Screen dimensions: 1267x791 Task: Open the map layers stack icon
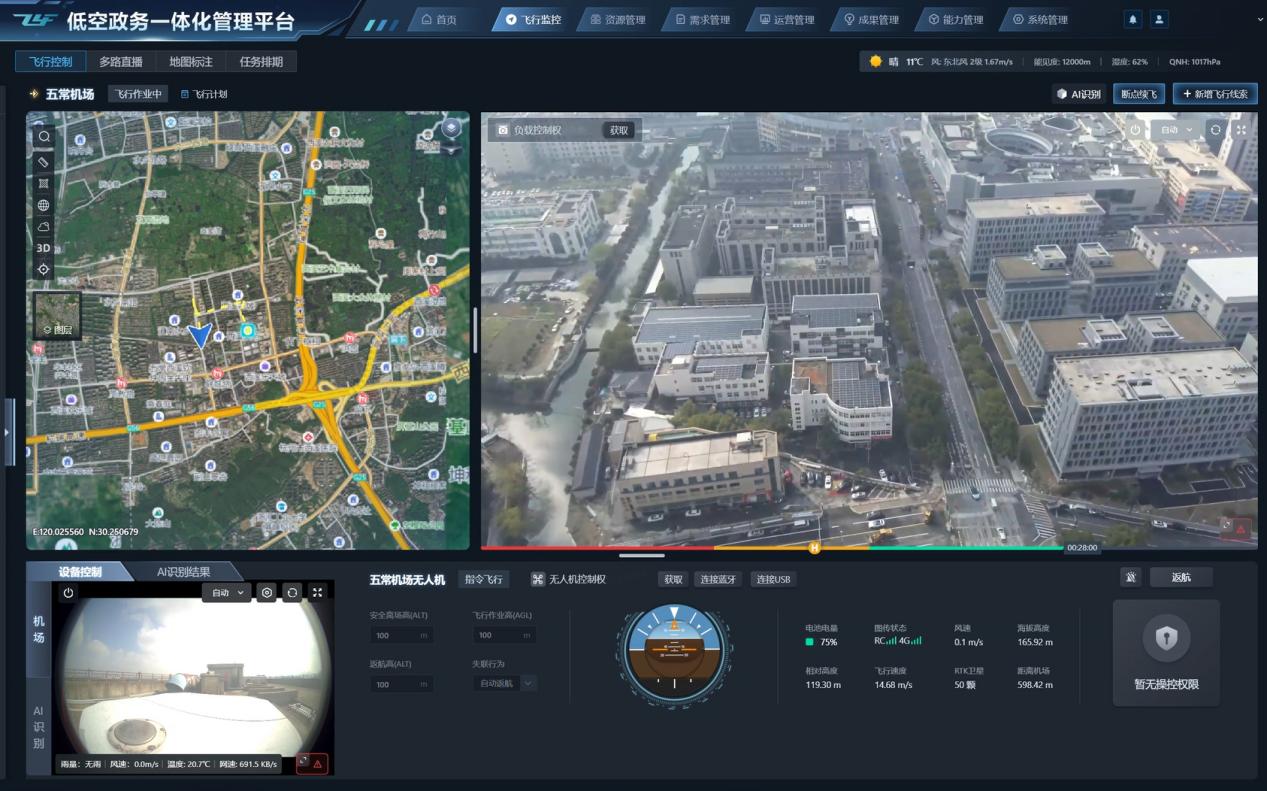pyautogui.click(x=452, y=128)
